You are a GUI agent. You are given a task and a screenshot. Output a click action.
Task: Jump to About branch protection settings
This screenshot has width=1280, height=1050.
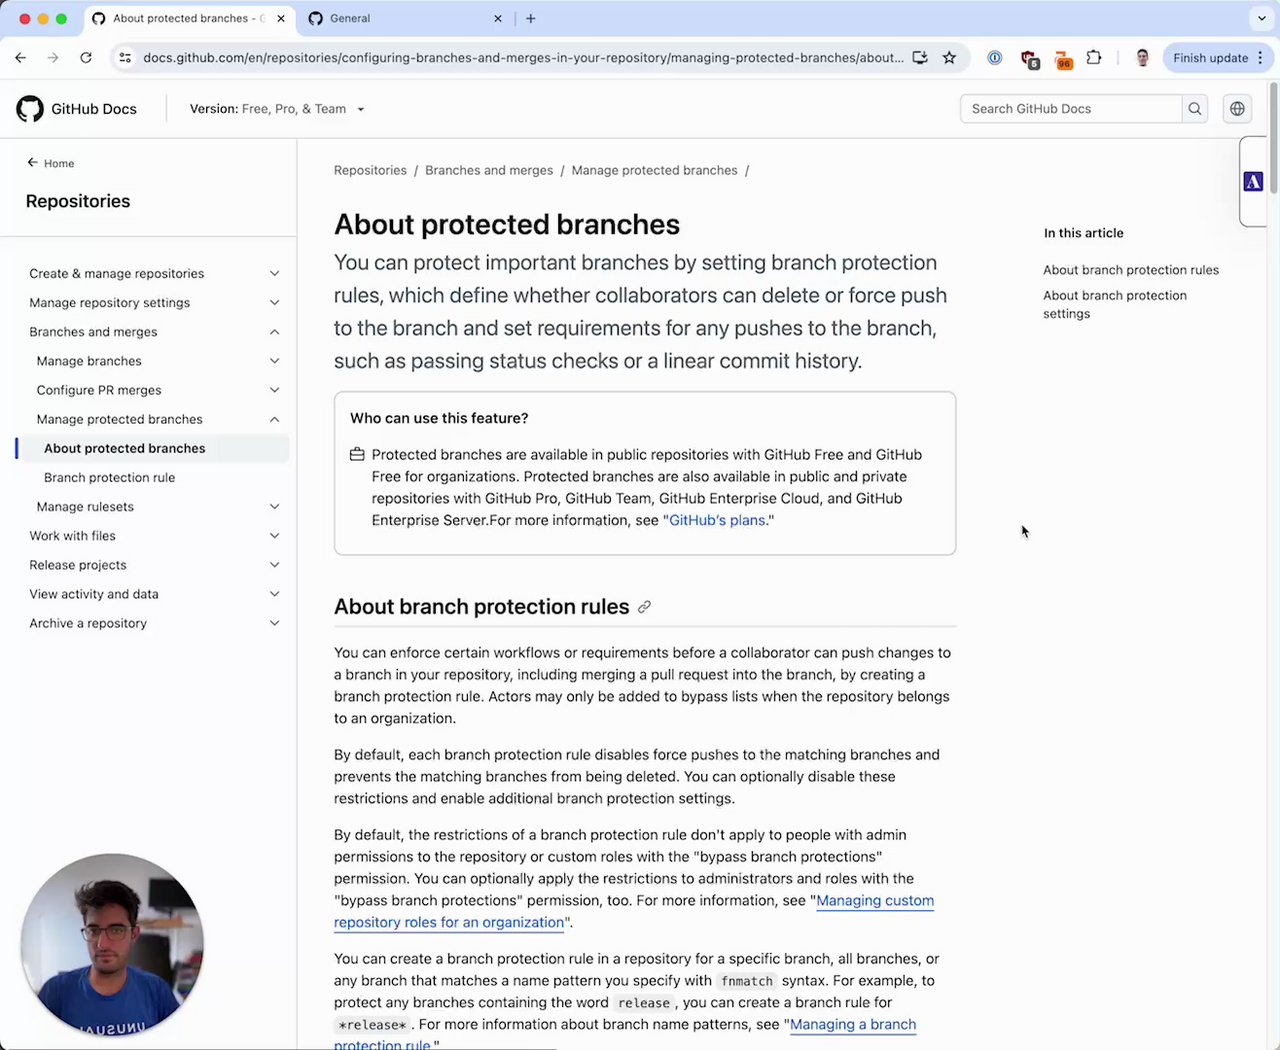point(1115,304)
